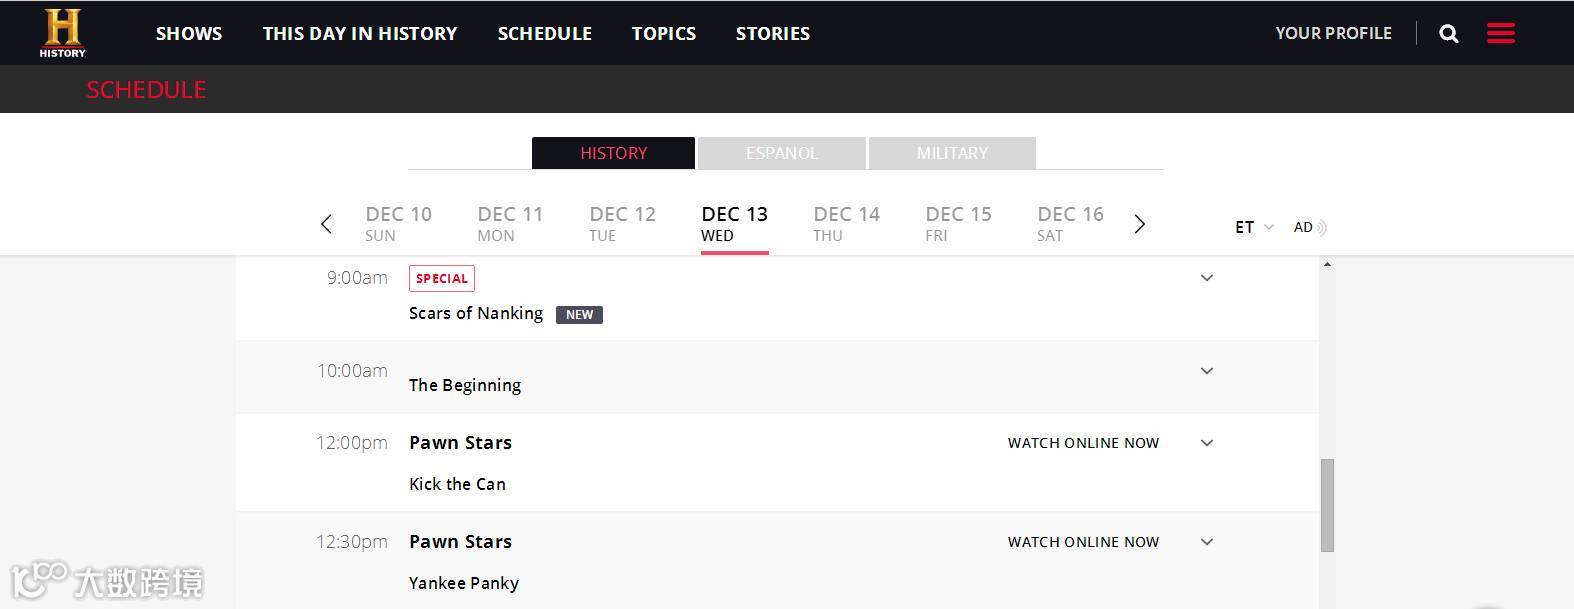Select Dec 10 Sunday

coord(398,224)
